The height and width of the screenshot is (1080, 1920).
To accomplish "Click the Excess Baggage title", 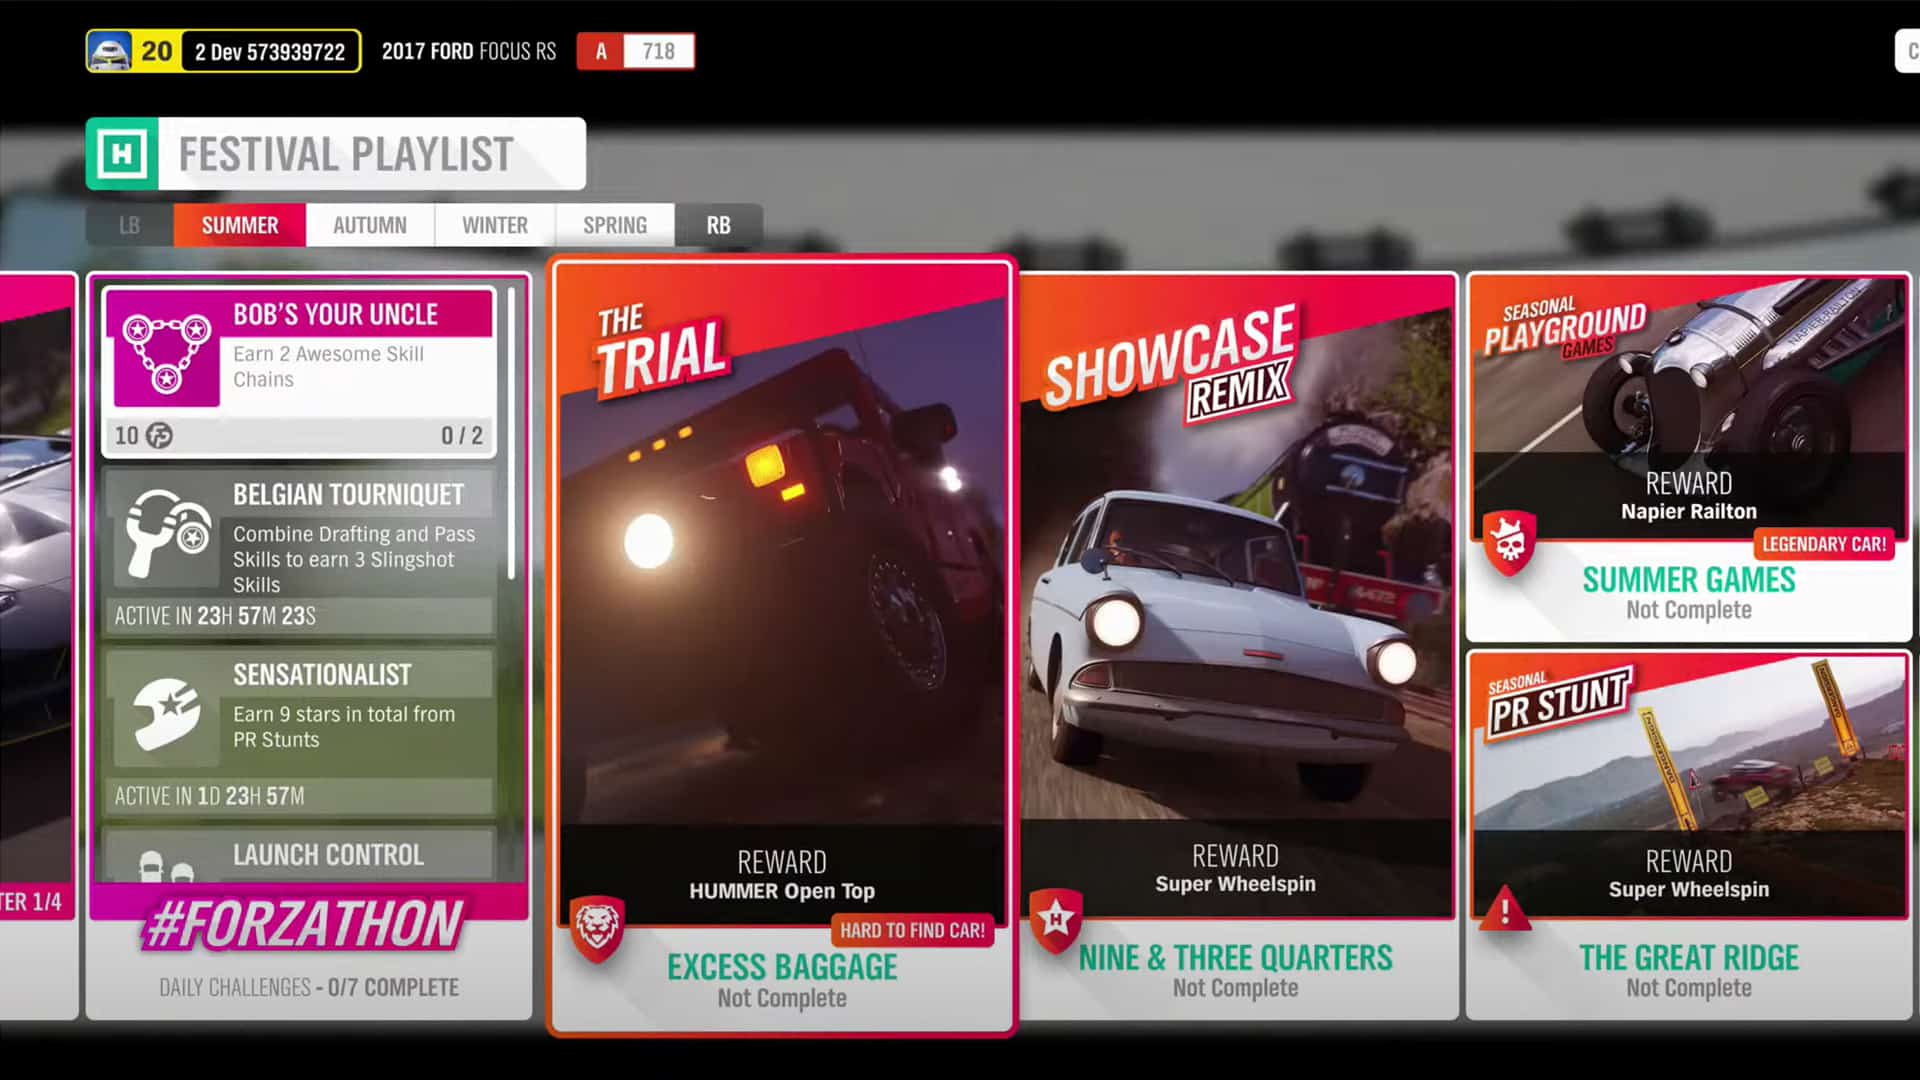I will pyautogui.click(x=782, y=967).
